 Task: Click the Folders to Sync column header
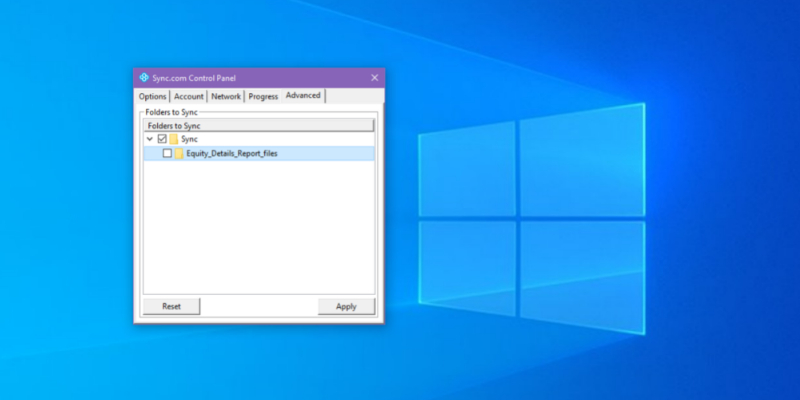(x=259, y=126)
